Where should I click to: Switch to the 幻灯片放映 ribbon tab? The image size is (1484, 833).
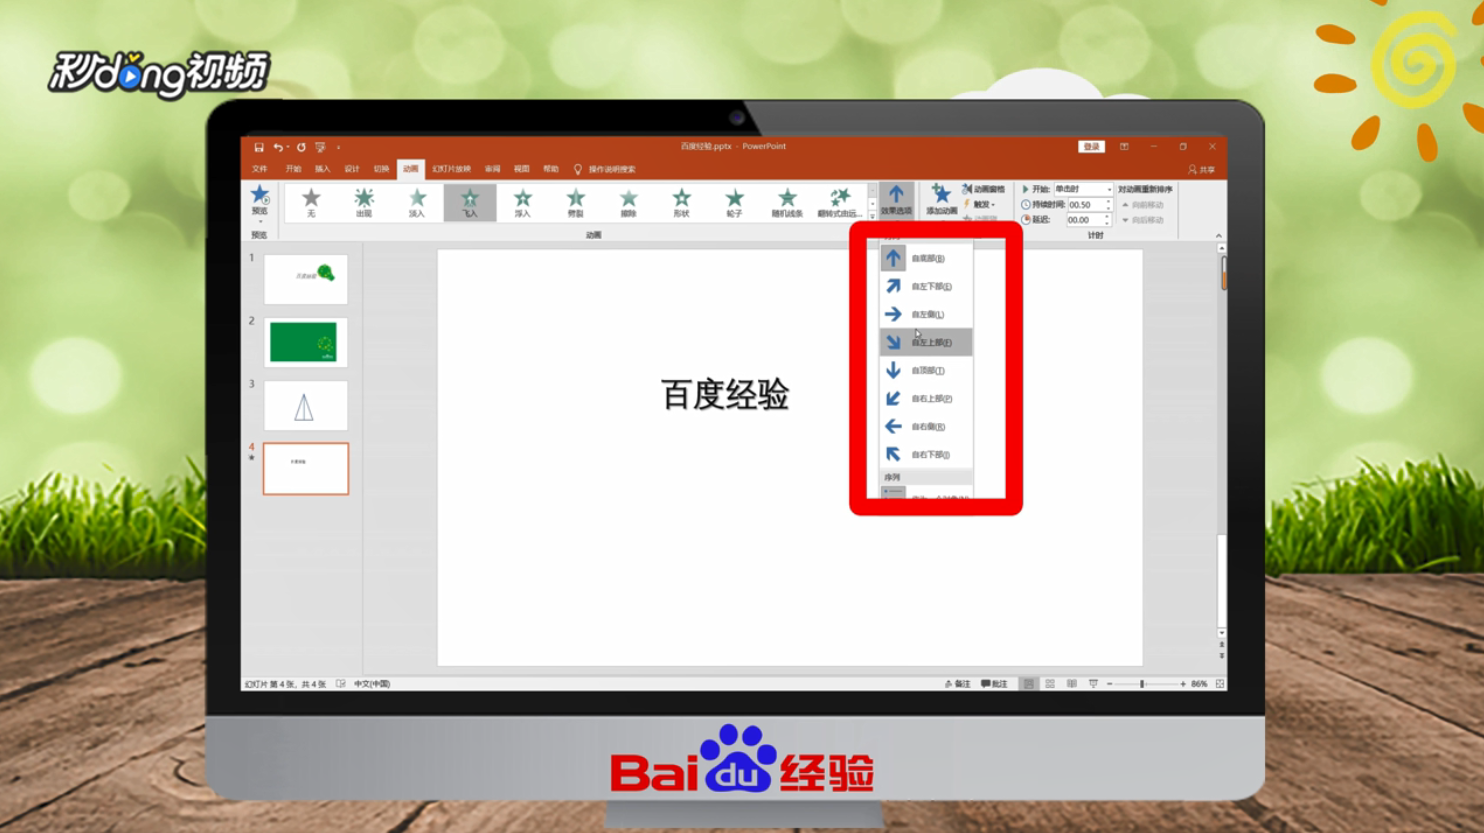pyautogui.click(x=449, y=169)
